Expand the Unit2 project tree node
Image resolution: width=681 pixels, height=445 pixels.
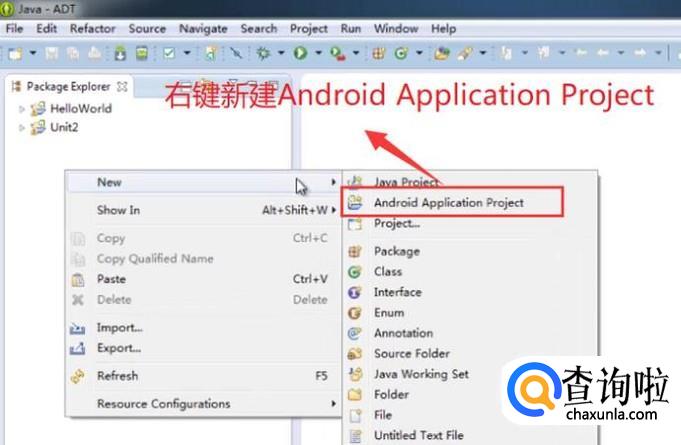click(21, 128)
